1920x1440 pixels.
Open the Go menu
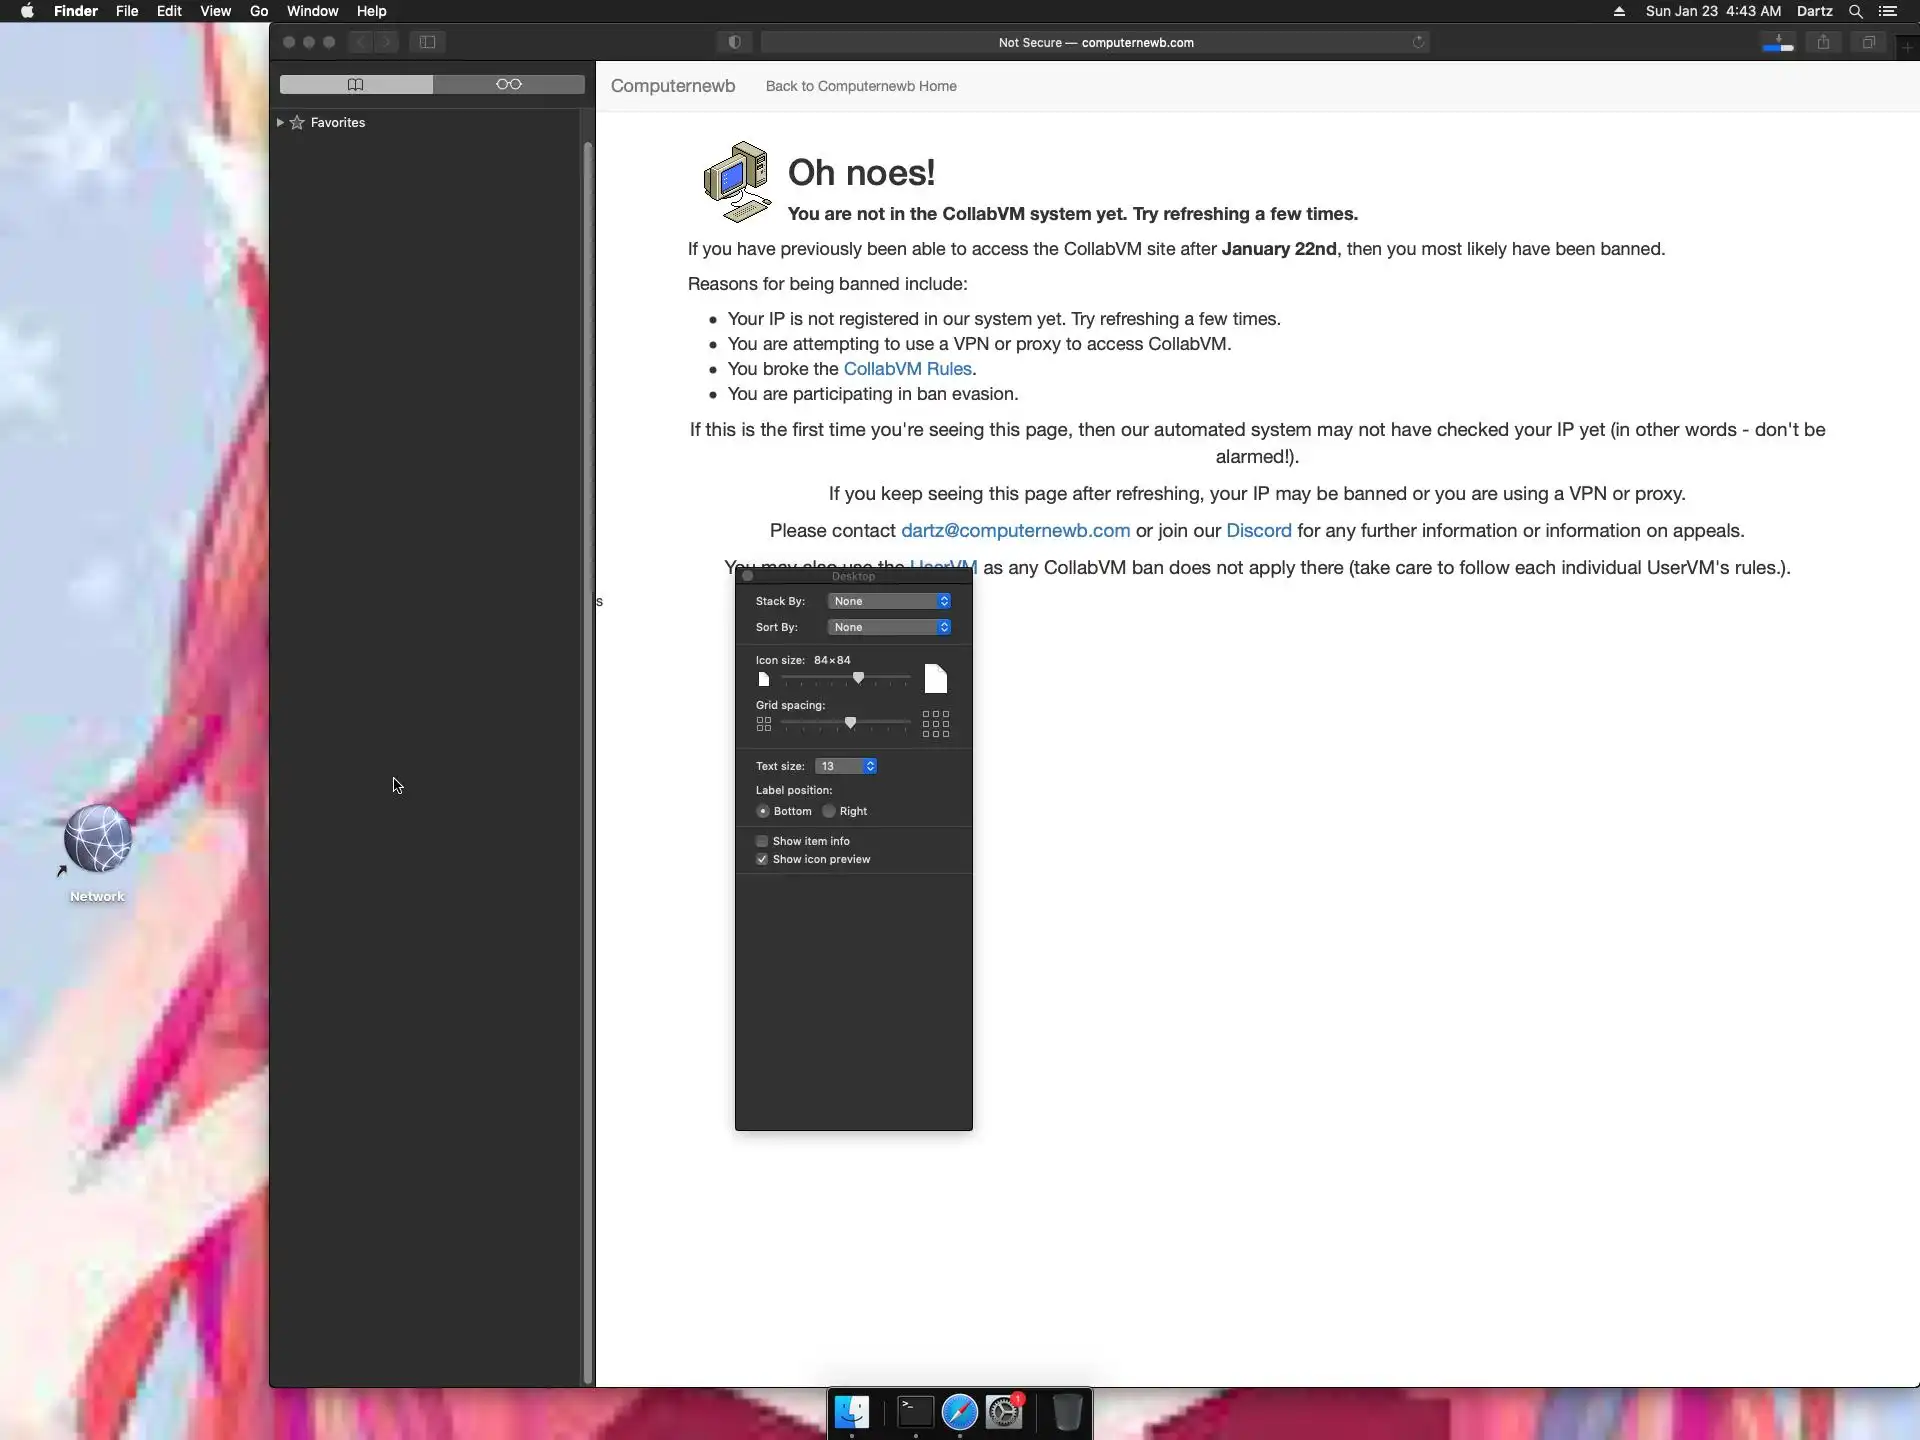pos(259,11)
